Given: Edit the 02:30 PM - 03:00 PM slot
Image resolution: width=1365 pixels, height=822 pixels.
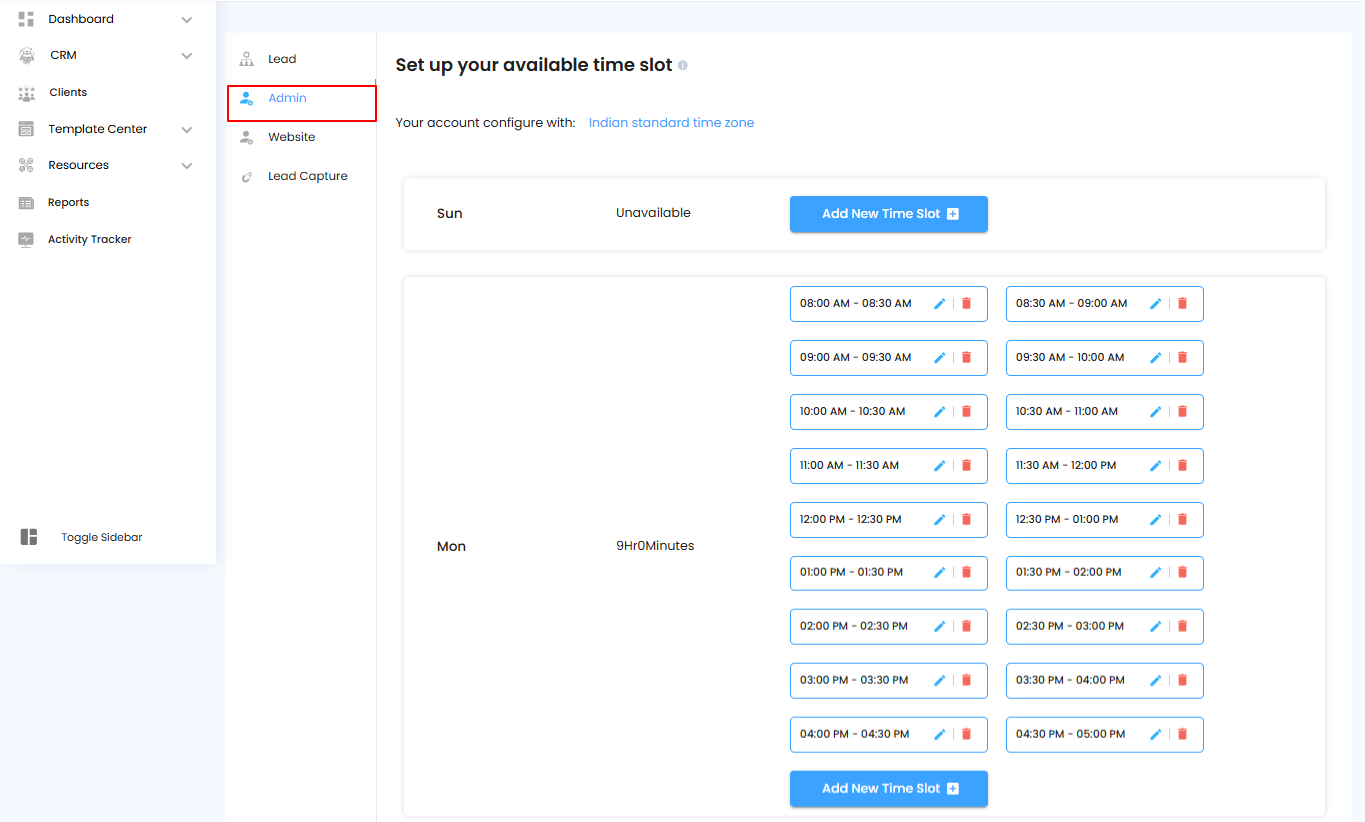Looking at the screenshot, I should (1155, 627).
